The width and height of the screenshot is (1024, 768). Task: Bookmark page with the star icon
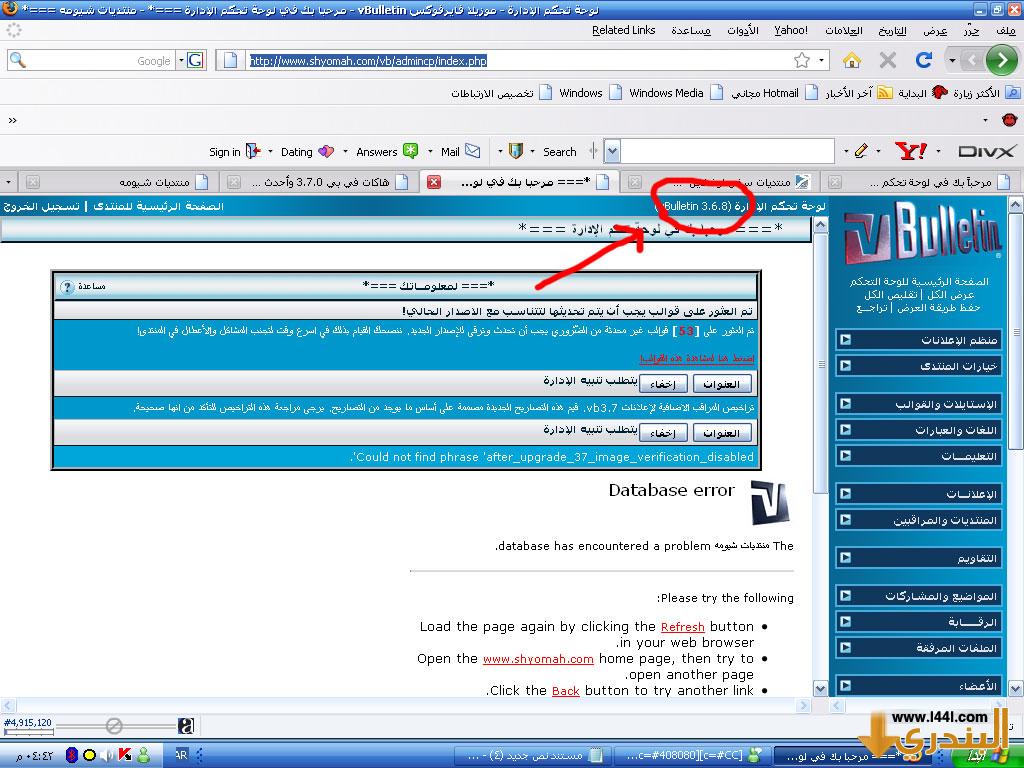[x=802, y=61]
